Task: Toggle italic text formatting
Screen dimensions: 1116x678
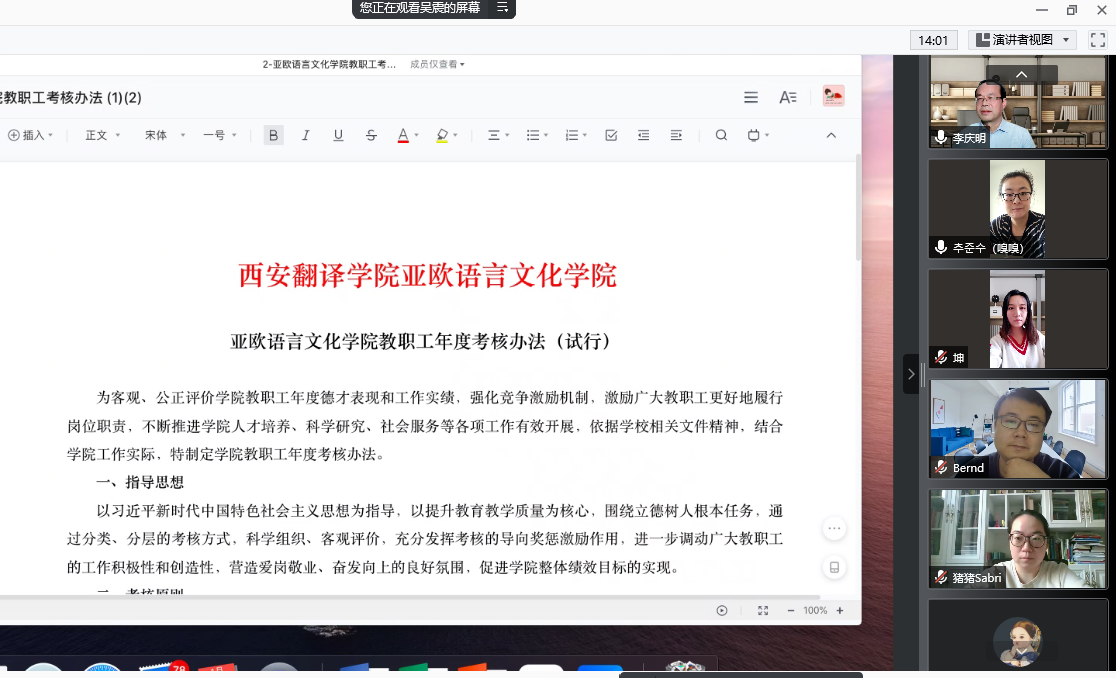Action: coord(306,135)
